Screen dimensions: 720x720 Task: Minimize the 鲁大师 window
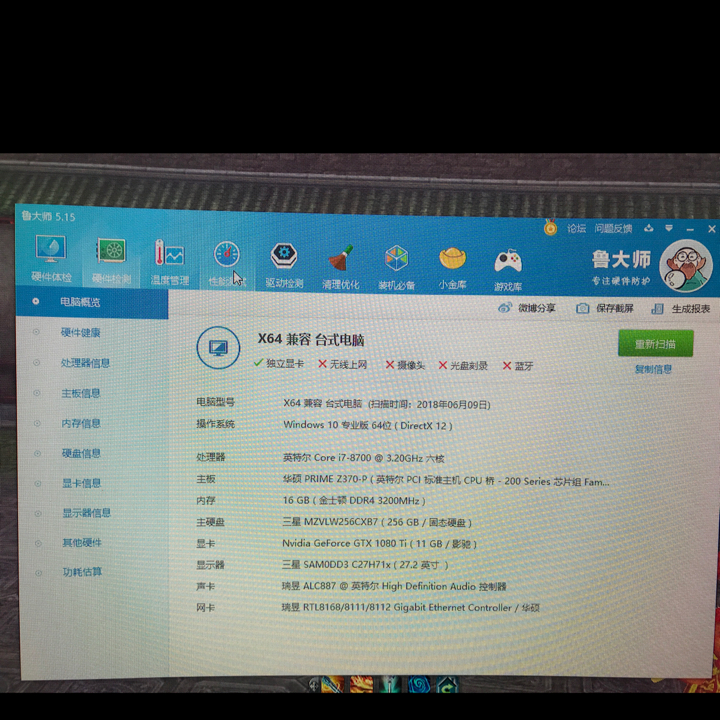pyautogui.click(x=690, y=229)
